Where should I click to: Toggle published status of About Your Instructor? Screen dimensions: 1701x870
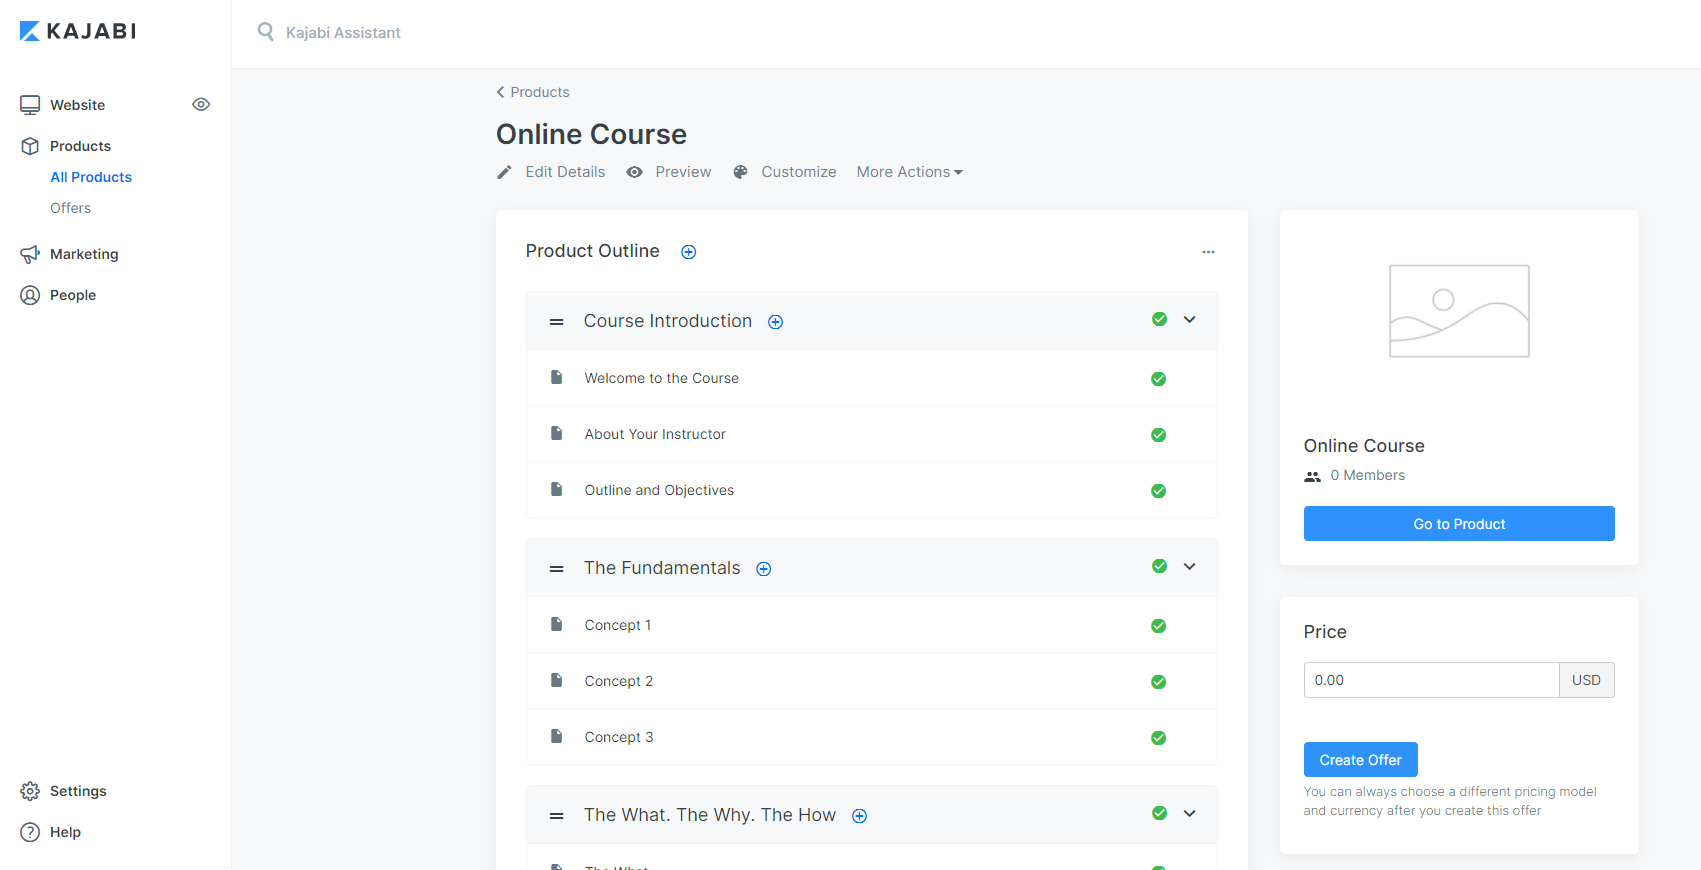[x=1159, y=435]
